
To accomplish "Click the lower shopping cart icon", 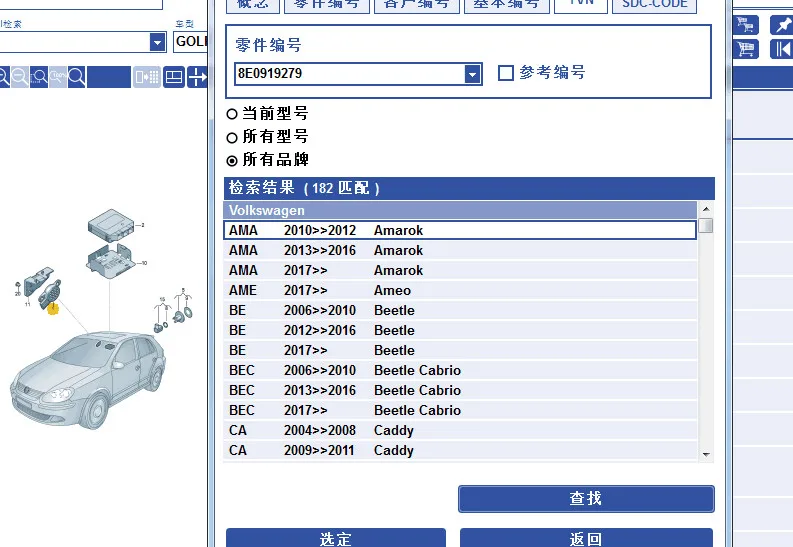I will tap(745, 49).
